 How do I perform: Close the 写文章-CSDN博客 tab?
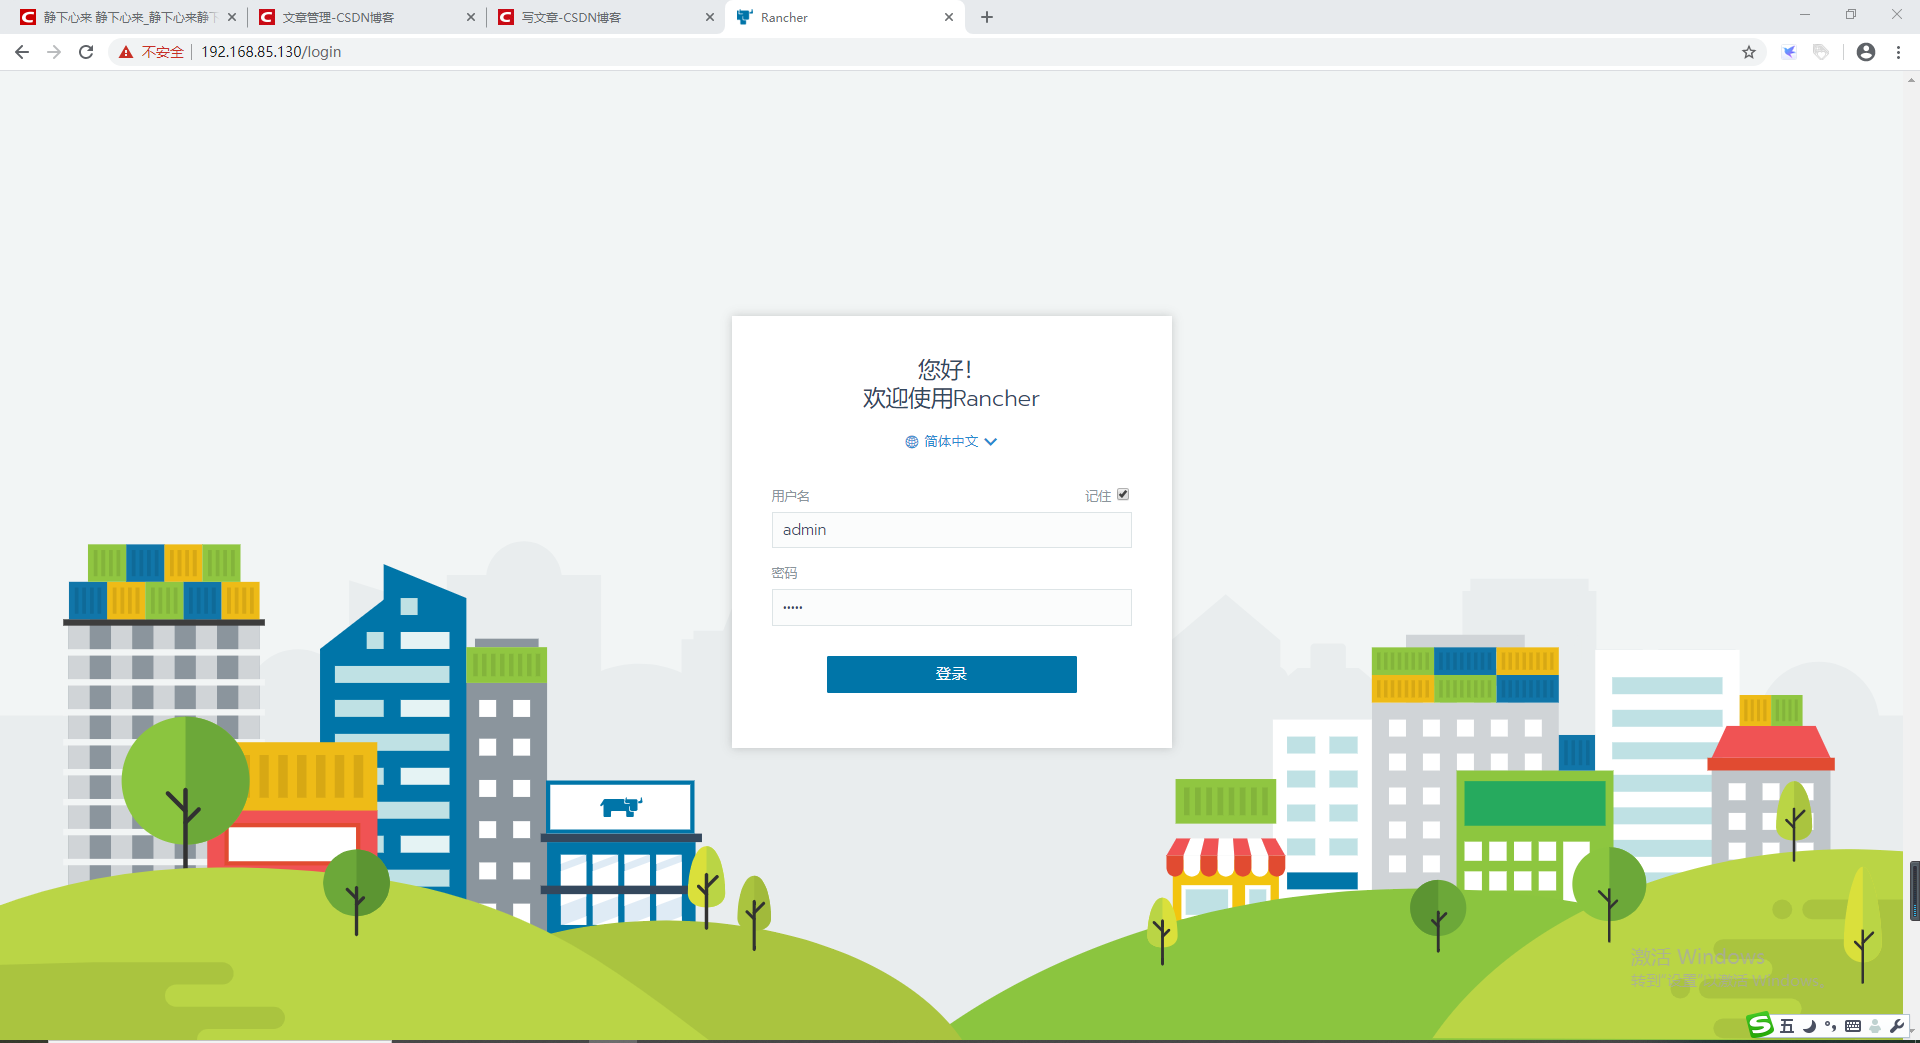tap(710, 17)
